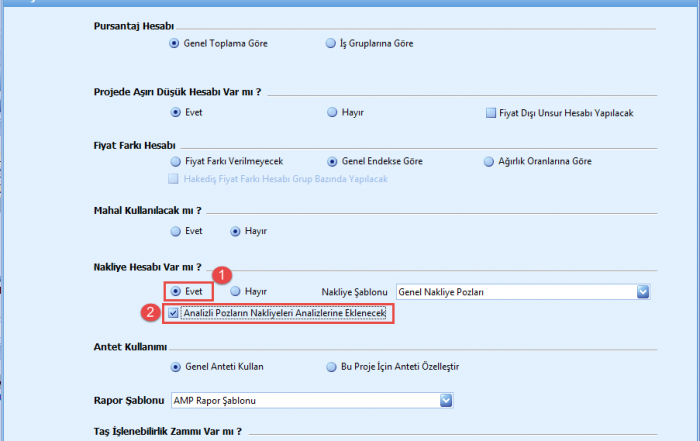Screen dimensions: 700x441
Task: Select Genel Anteti Kullan option
Action: [176, 367]
